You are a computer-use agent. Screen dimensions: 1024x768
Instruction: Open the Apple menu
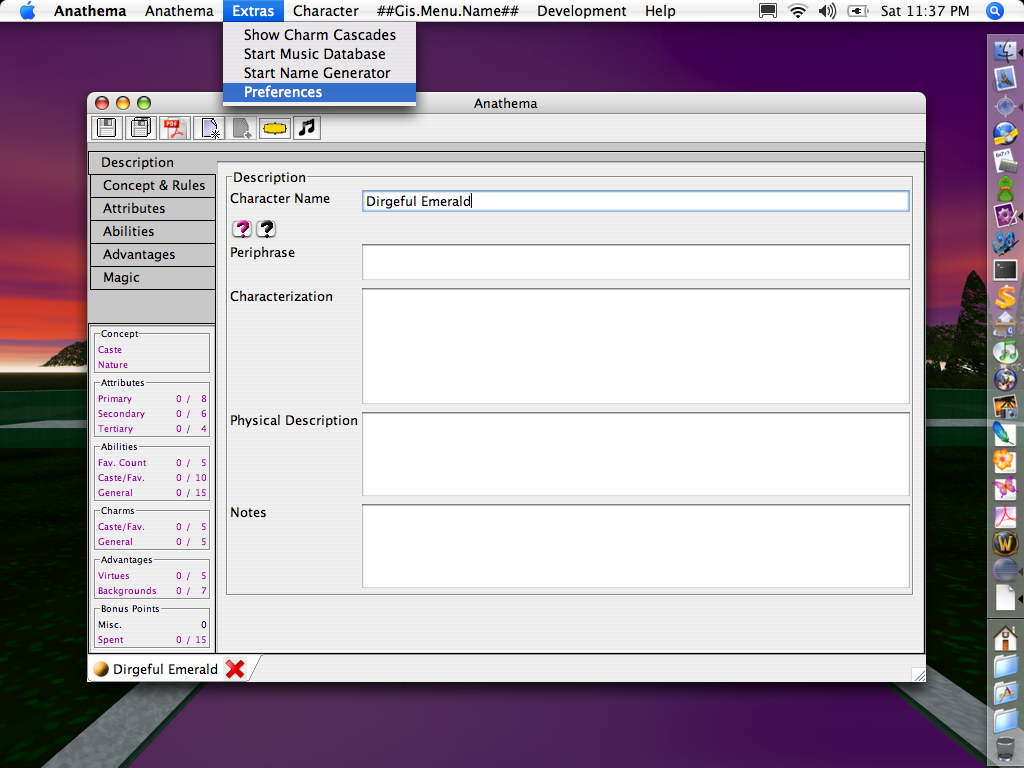(x=27, y=11)
